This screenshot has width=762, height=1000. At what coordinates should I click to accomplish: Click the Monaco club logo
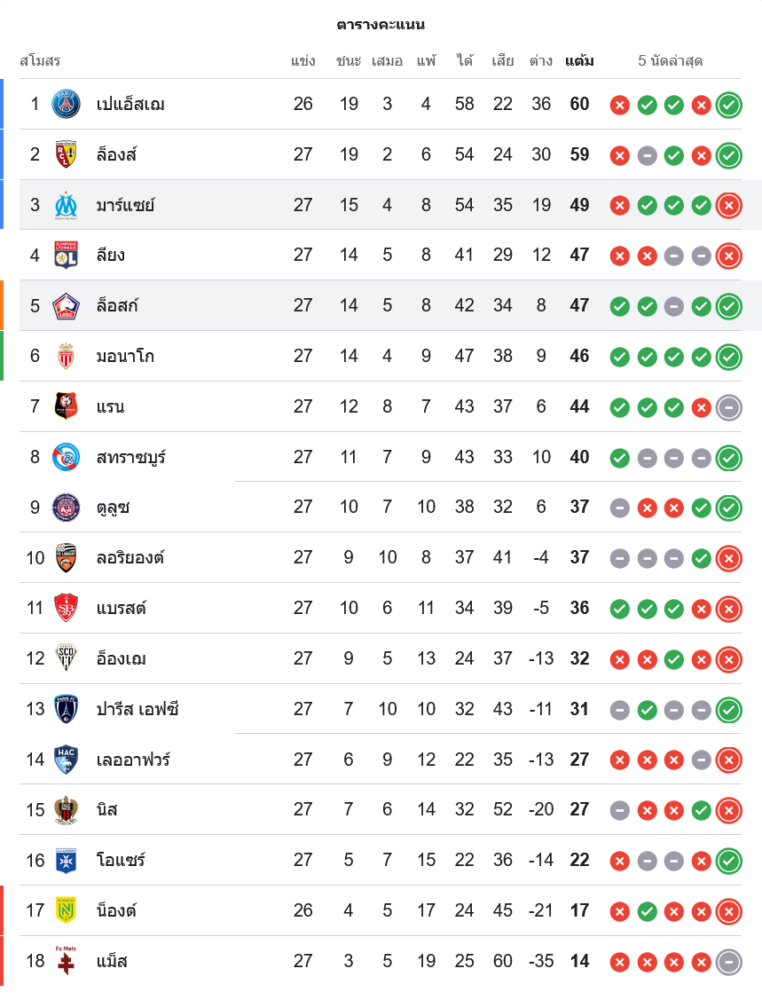click(x=66, y=356)
